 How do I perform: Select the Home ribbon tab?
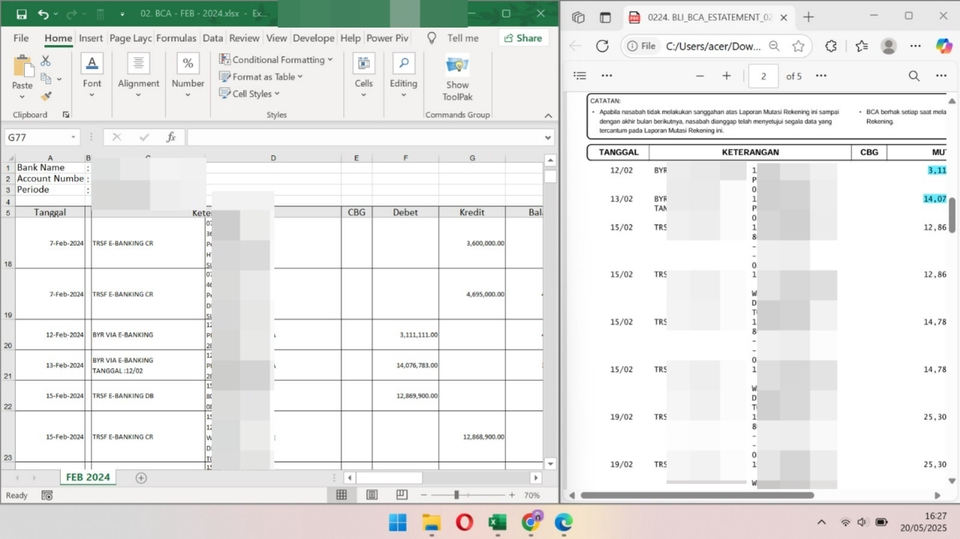point(58,38)
